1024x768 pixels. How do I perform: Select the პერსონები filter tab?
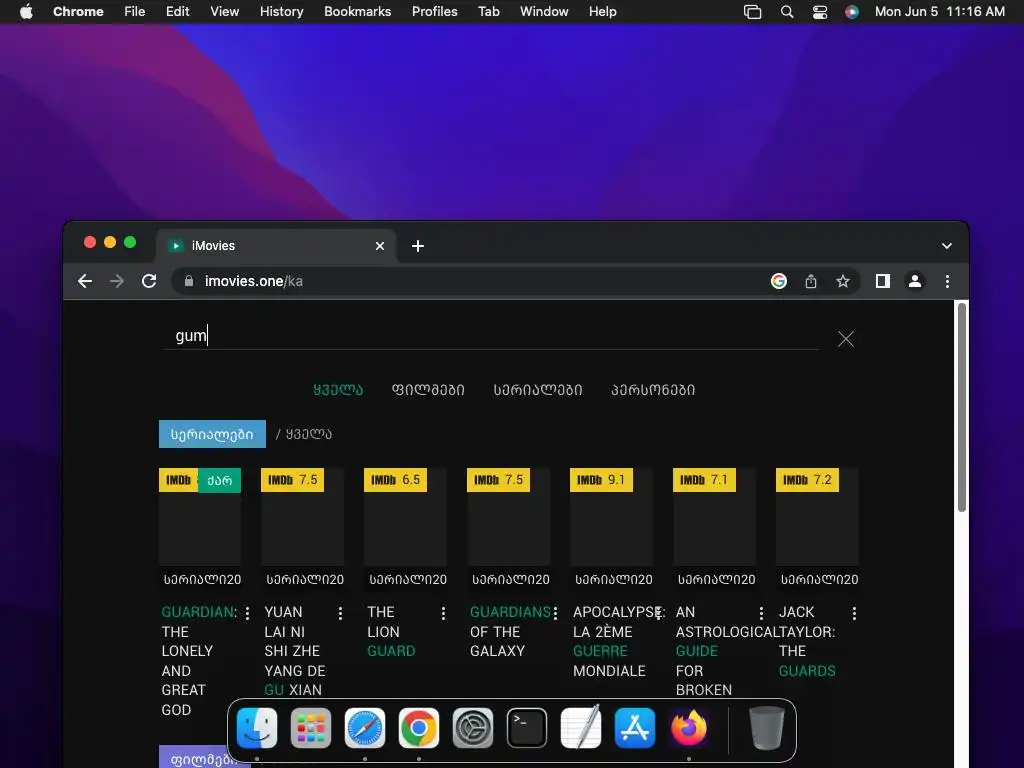[x=652, y=390]
